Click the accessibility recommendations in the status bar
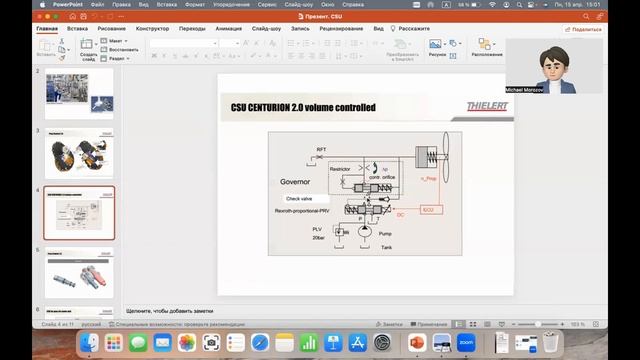 [177, 324]
